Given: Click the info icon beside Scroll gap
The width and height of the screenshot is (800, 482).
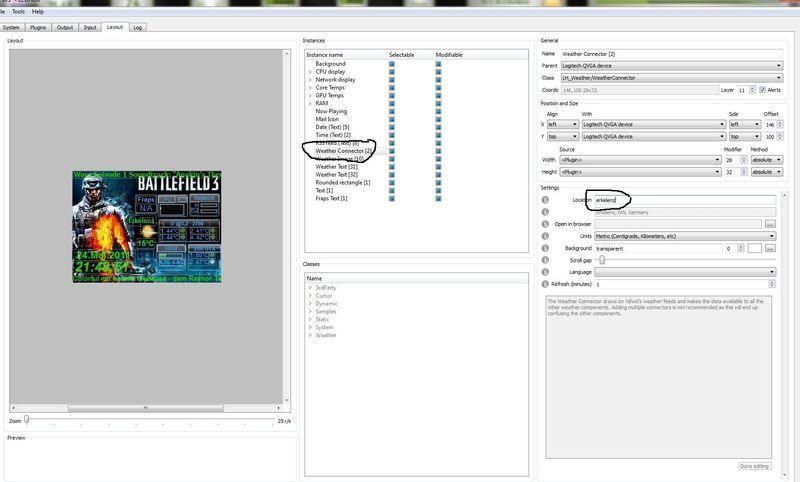Looking at the screenshot, I should [545, 260].
